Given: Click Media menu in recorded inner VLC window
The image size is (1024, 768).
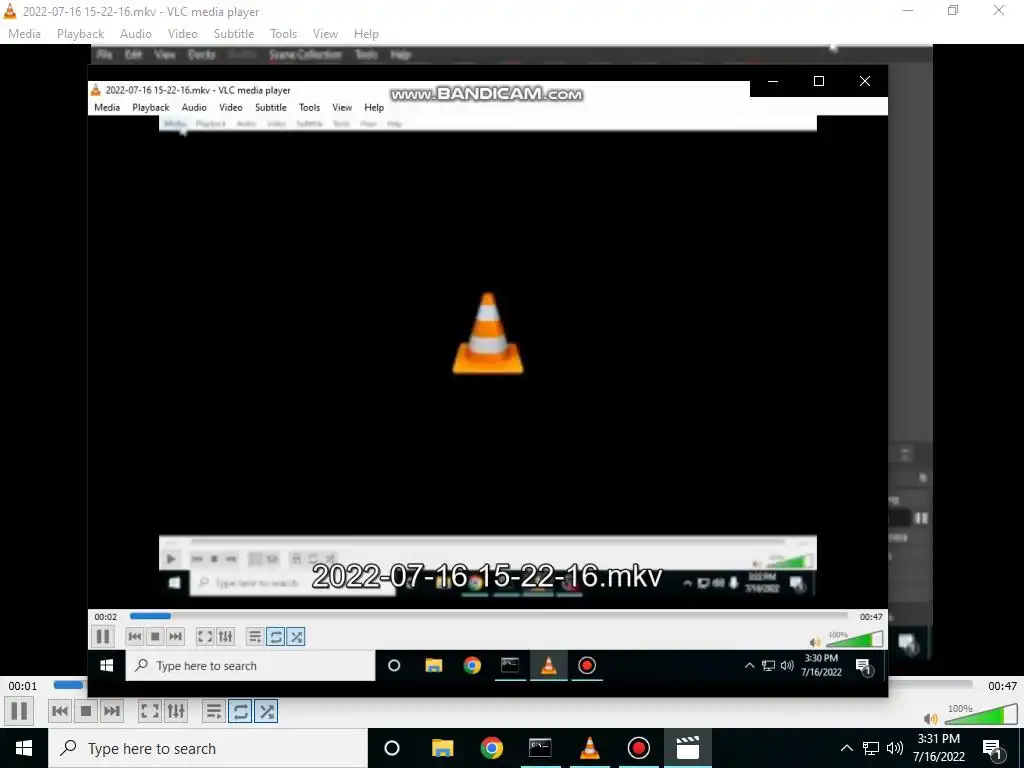Looking at the screenshot, I should point(107,107).
